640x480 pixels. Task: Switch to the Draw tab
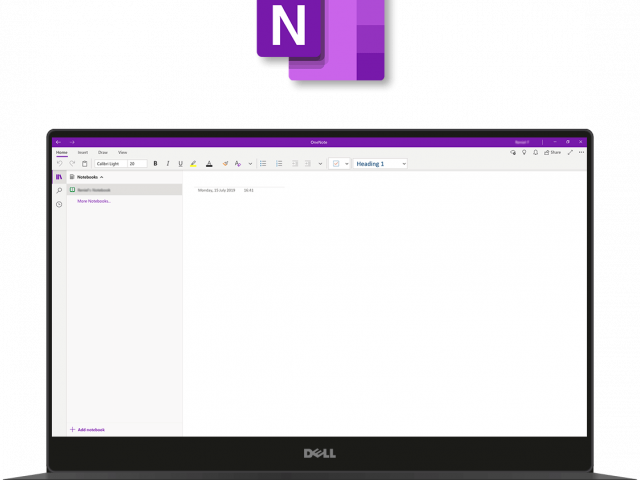(102, 152)
